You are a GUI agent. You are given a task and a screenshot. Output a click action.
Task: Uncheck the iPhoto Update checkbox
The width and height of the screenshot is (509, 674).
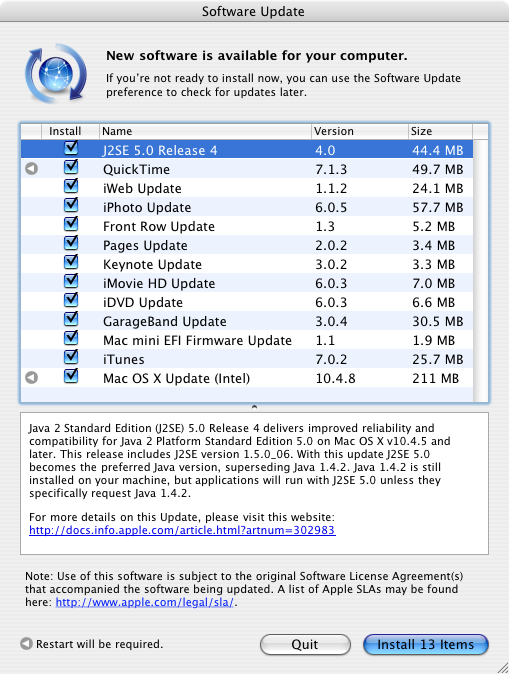(x=71, y=205)
